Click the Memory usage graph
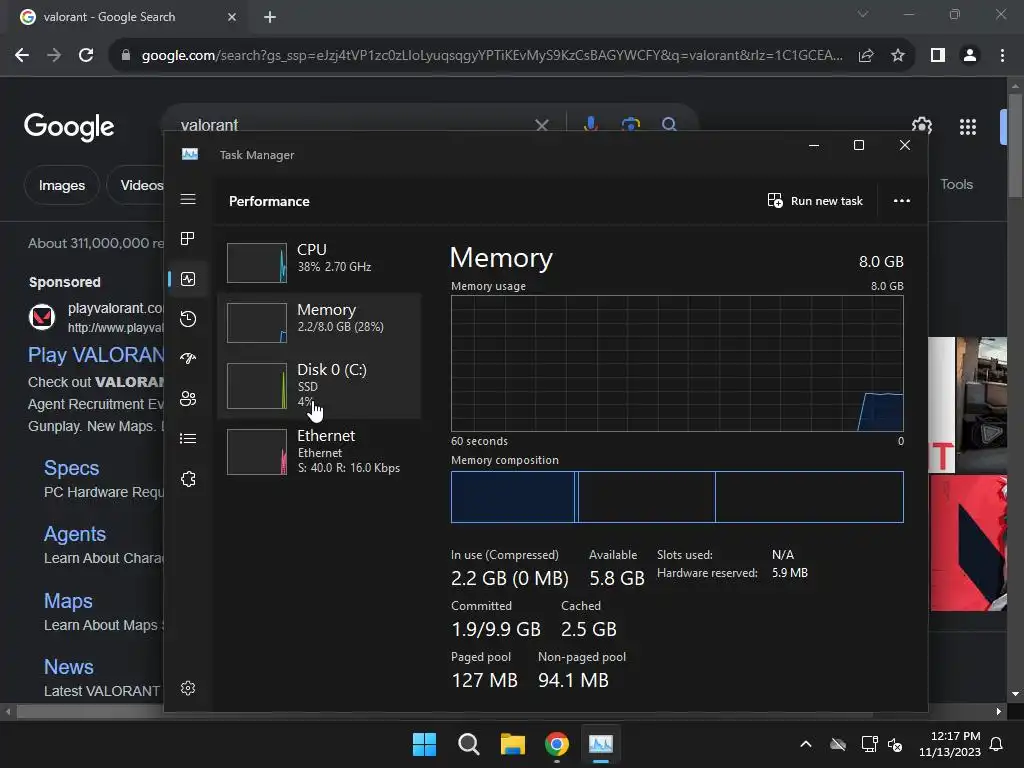 click(677, 363)
